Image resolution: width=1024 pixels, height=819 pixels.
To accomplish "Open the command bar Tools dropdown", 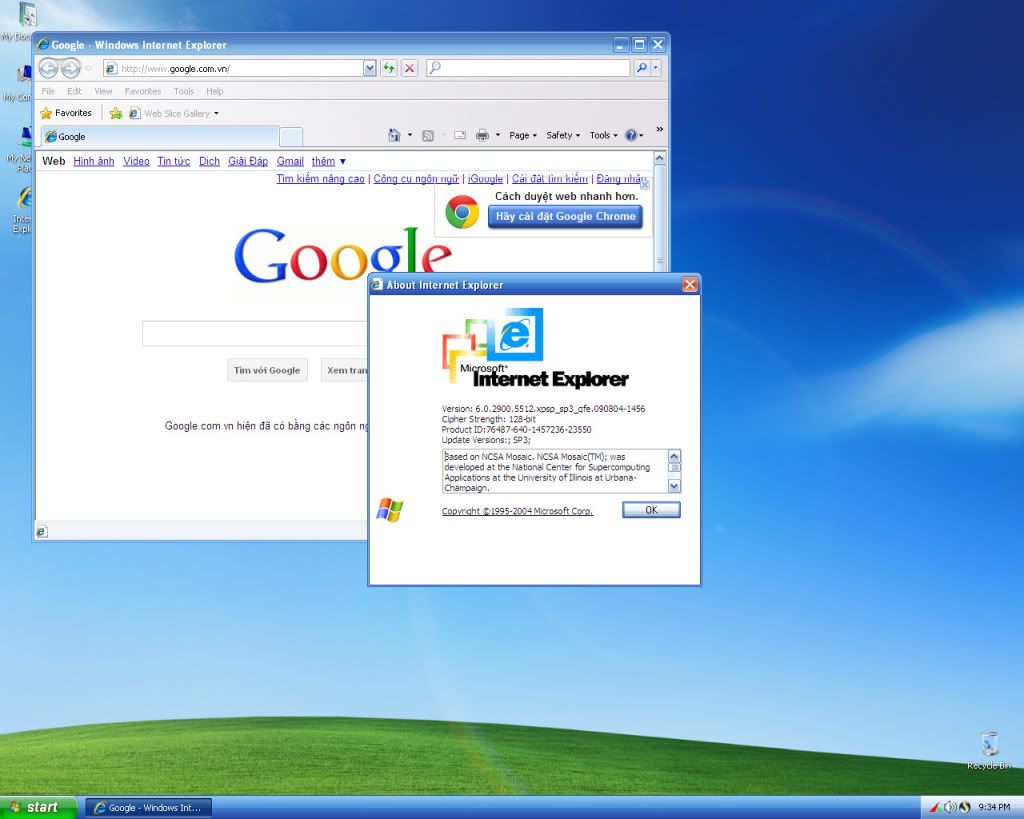I will tap(603, 135).
